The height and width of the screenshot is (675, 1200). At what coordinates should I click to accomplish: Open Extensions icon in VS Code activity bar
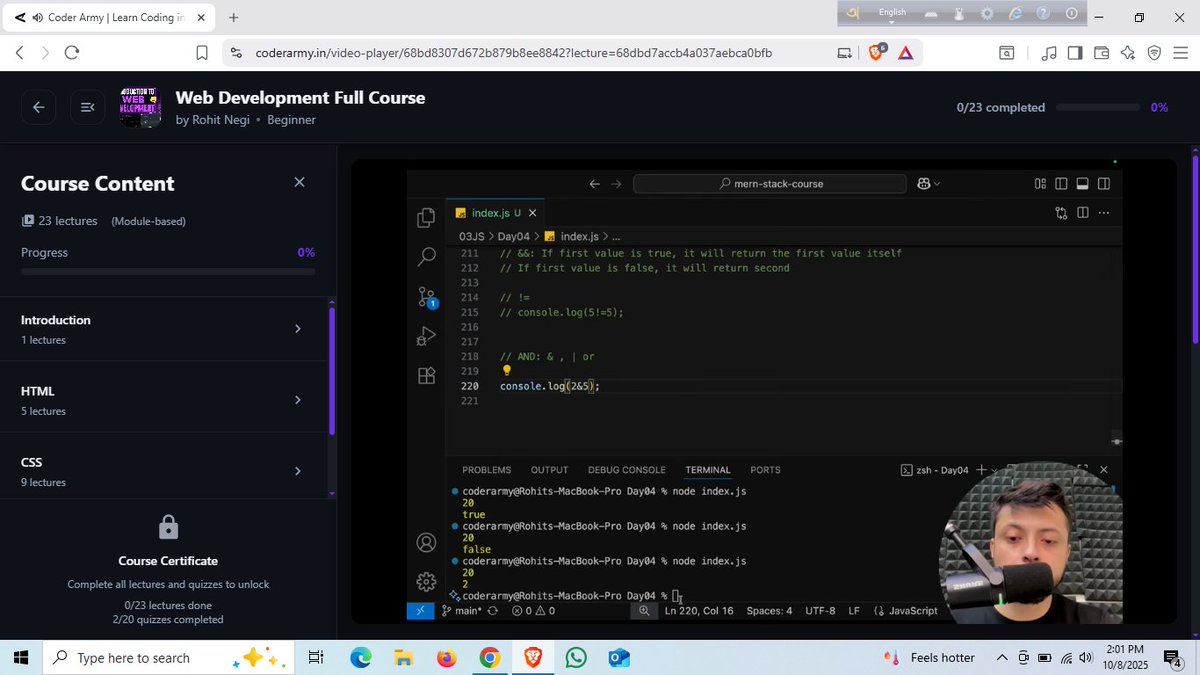426,376
